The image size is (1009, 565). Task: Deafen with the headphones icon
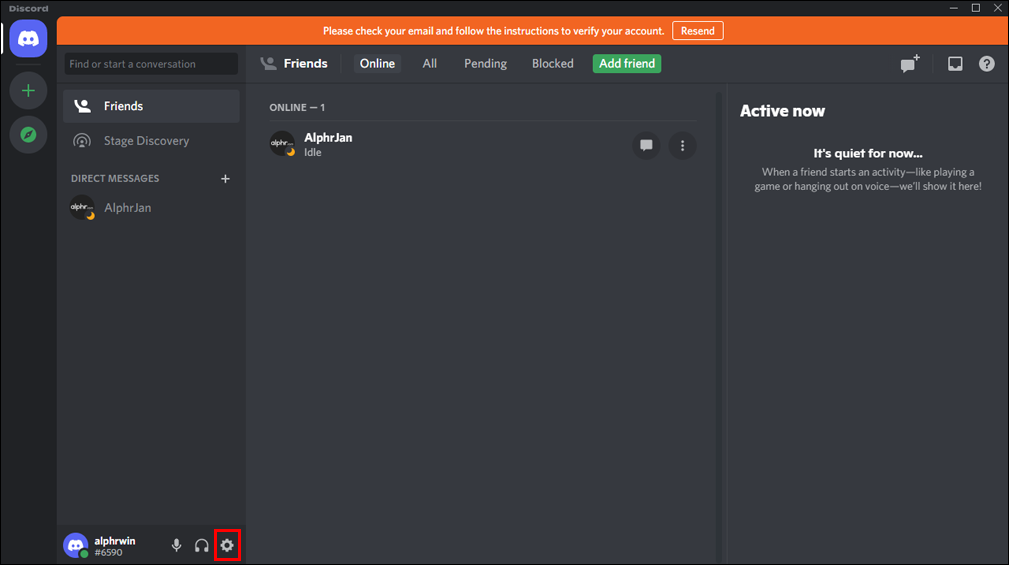pyautogui.click(x=201, y=546)
